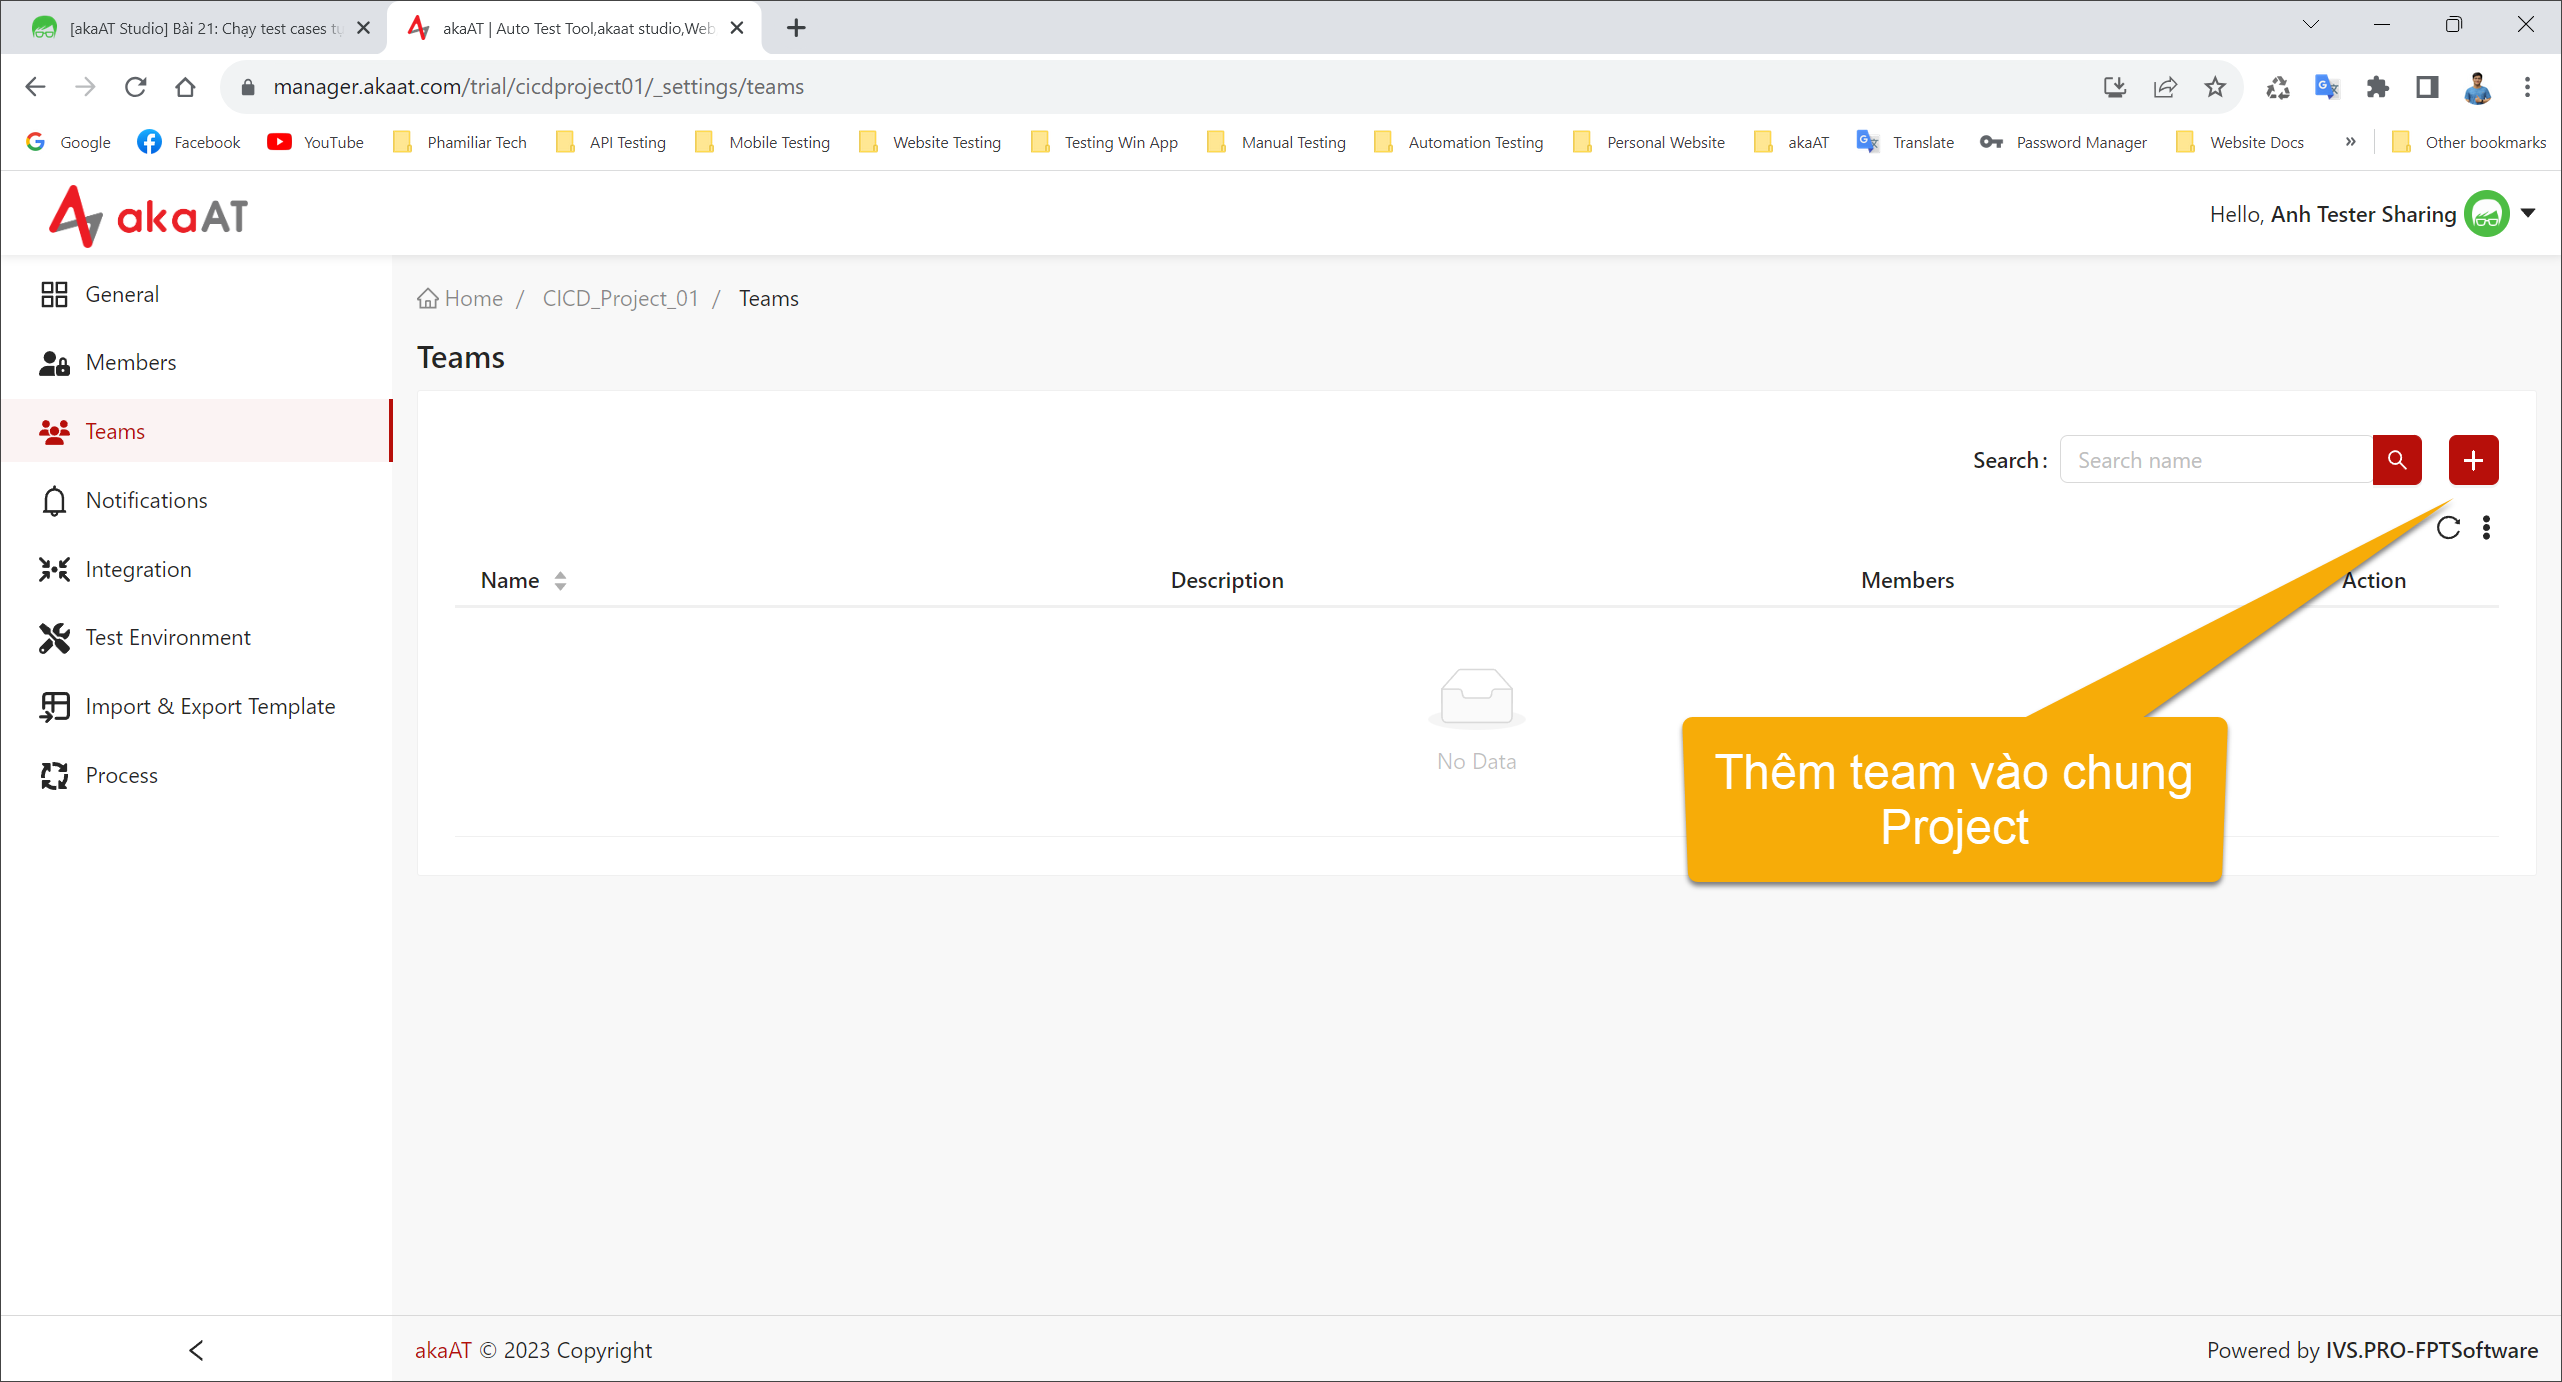
Task: Expand the user account dropdown arrow
Action: point(2528,213)
